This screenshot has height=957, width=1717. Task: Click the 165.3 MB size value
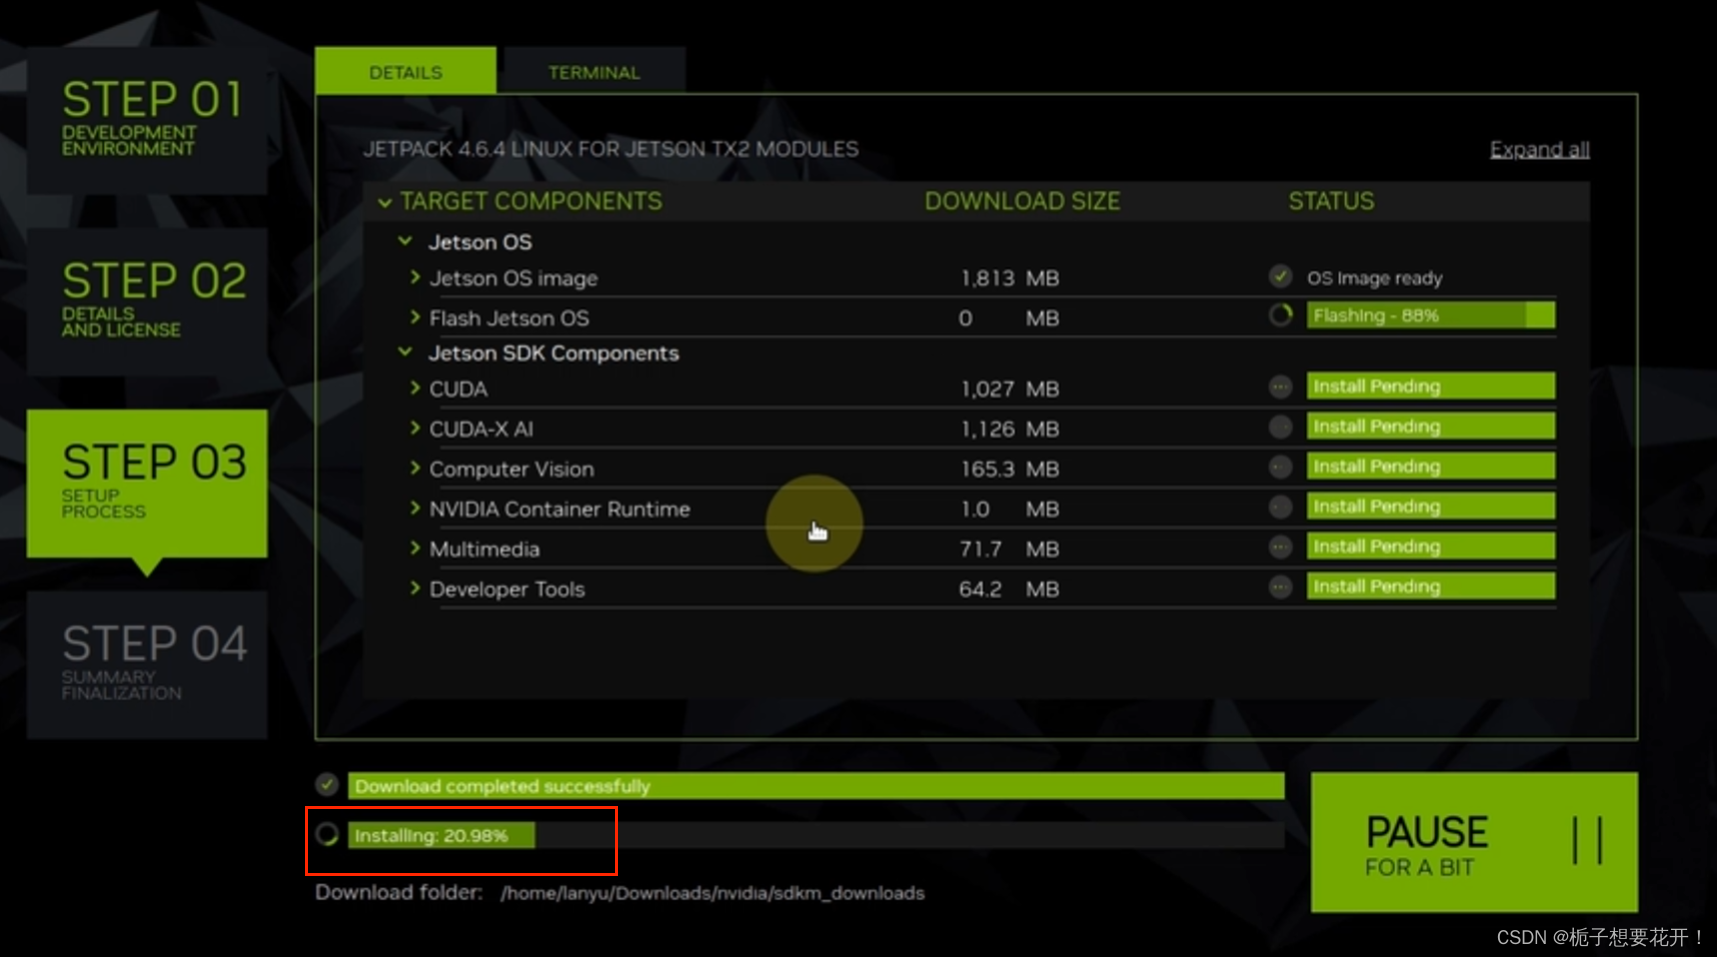(1010, 469)
